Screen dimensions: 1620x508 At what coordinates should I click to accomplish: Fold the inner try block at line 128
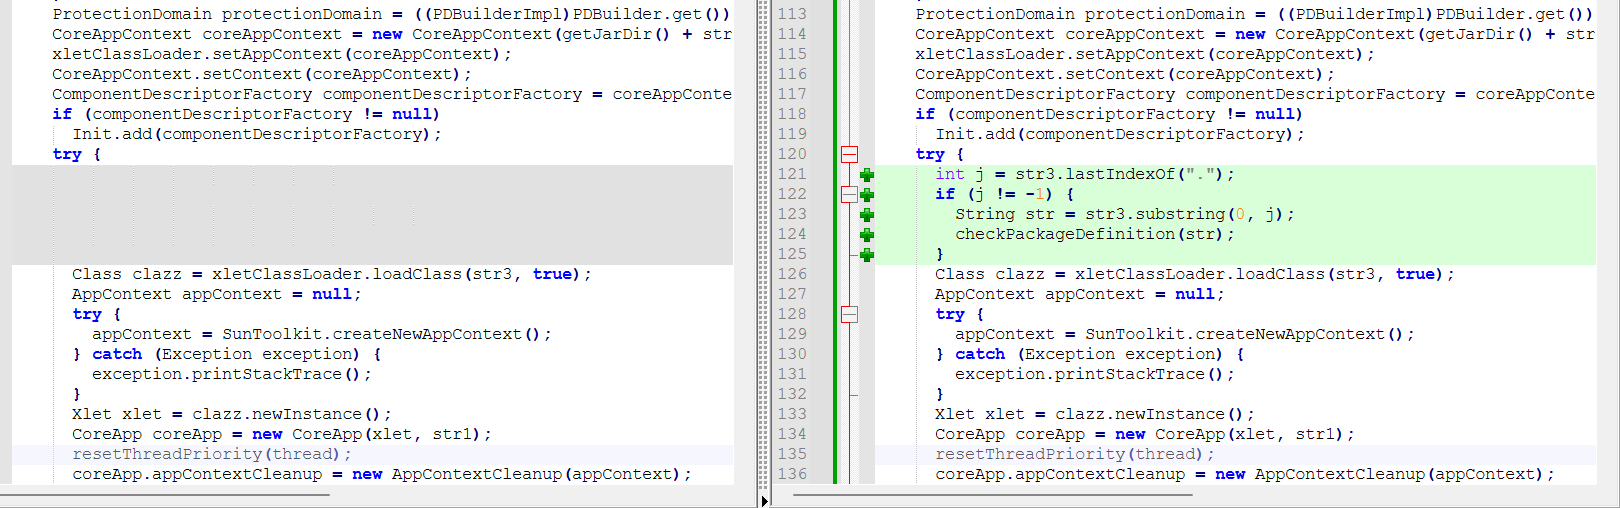coord(849,315)
